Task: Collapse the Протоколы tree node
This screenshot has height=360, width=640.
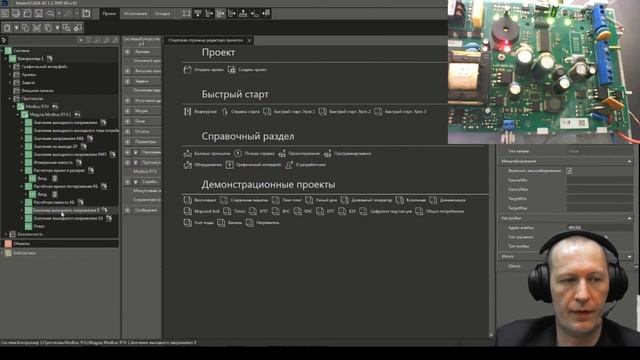Action: click(x=10, y=99)
